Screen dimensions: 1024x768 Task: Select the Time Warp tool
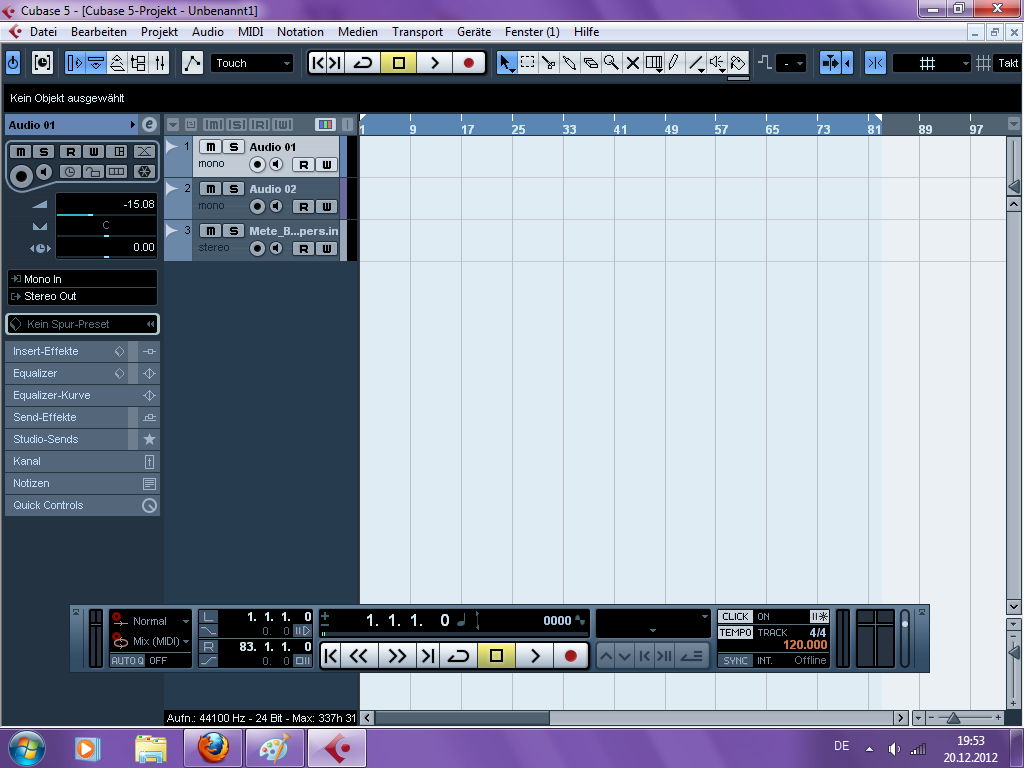coord(653,63)
